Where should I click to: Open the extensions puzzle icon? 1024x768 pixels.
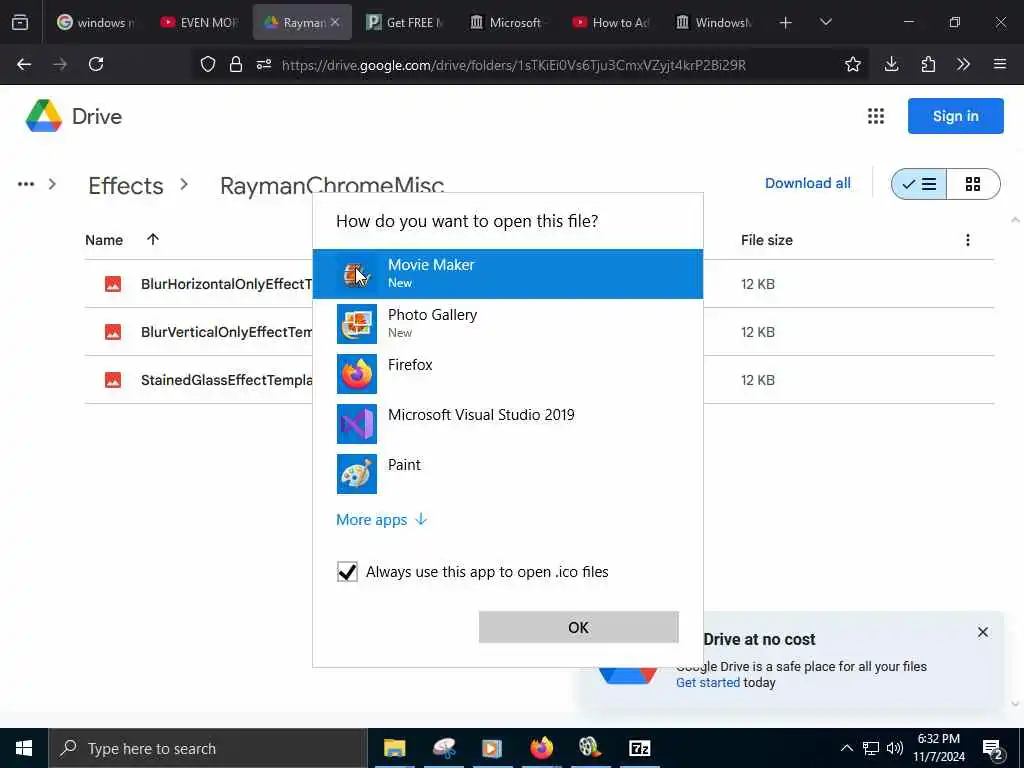[928, 64]
